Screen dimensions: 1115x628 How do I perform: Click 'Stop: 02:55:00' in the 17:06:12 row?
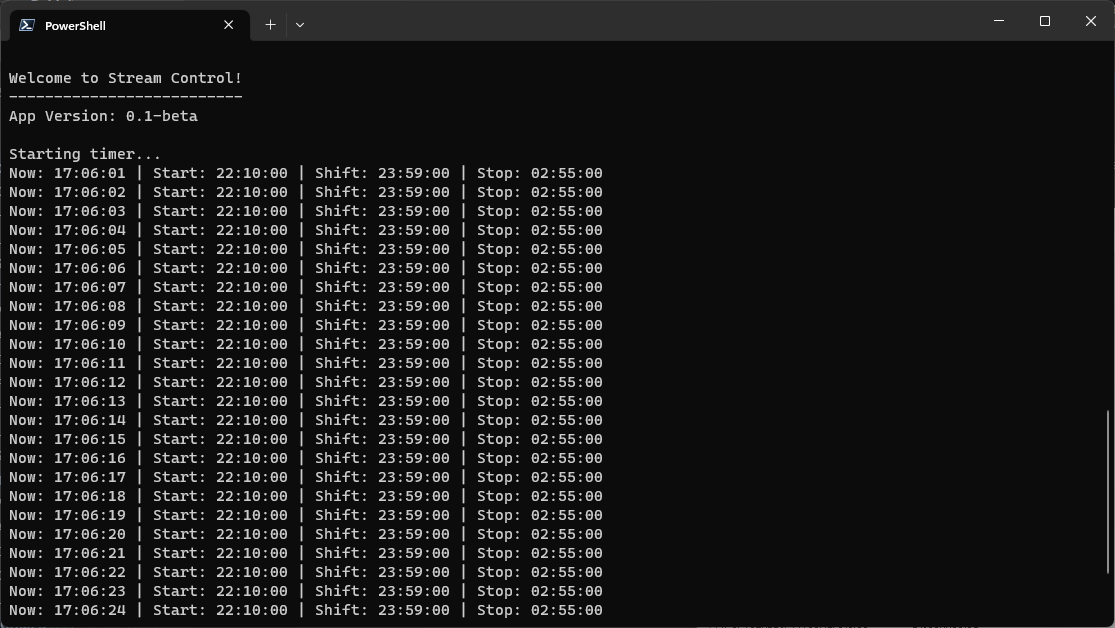pyautogui.click(x=540, y=383)
